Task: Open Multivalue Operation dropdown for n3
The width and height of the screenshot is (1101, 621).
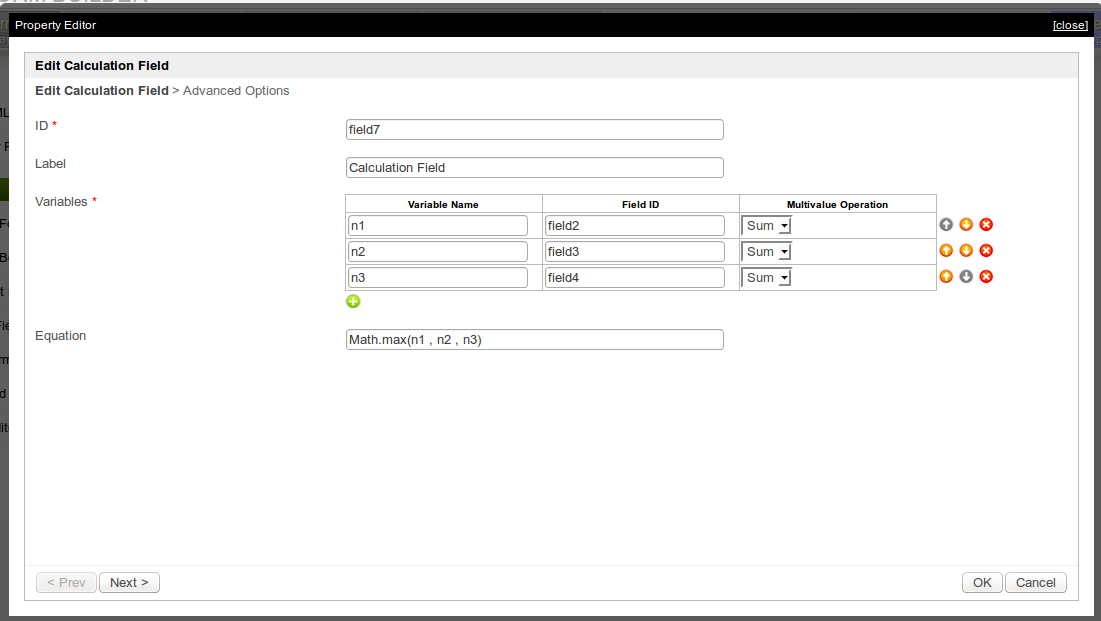Action: 767,278
